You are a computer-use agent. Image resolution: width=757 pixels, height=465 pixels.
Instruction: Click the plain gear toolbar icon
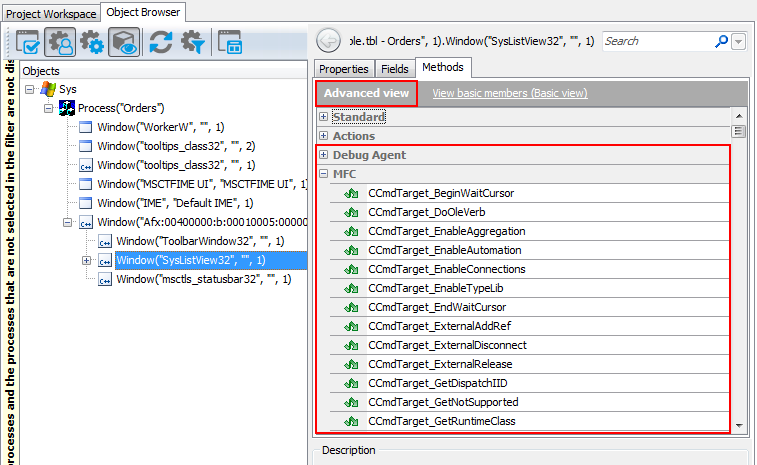click(92, 43)
